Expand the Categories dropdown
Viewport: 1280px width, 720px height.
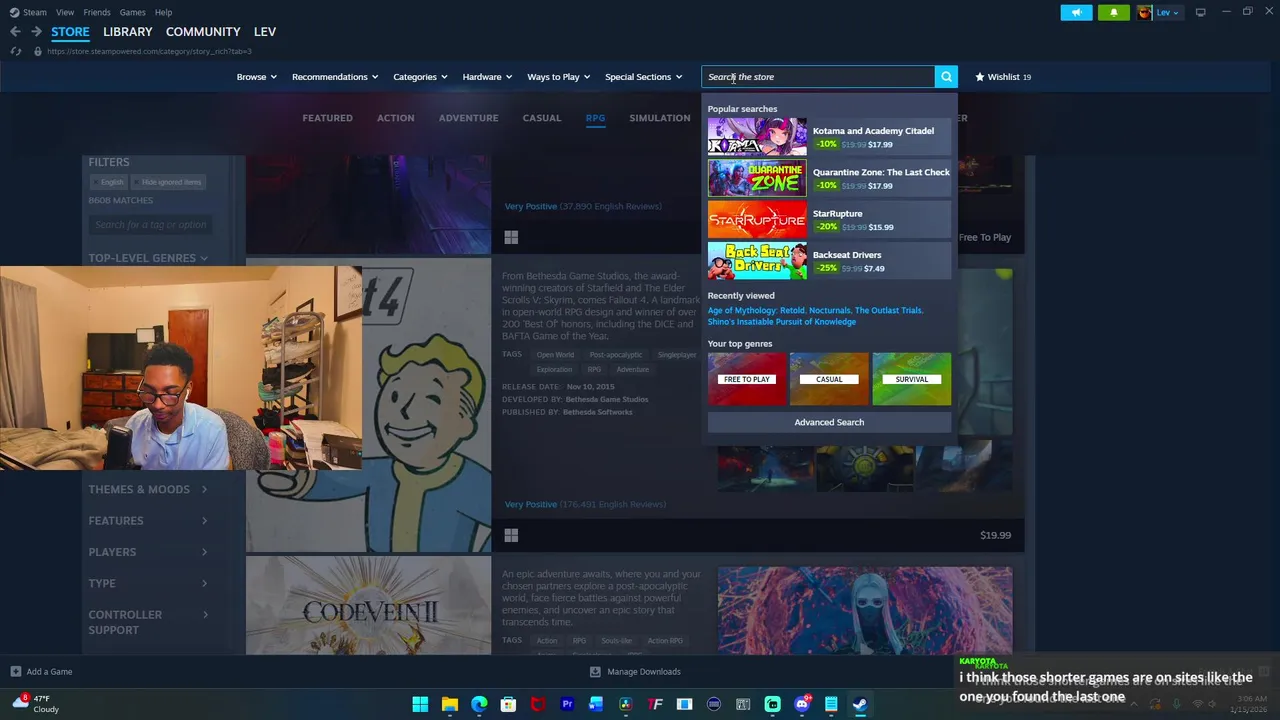(x=420, y=77)
